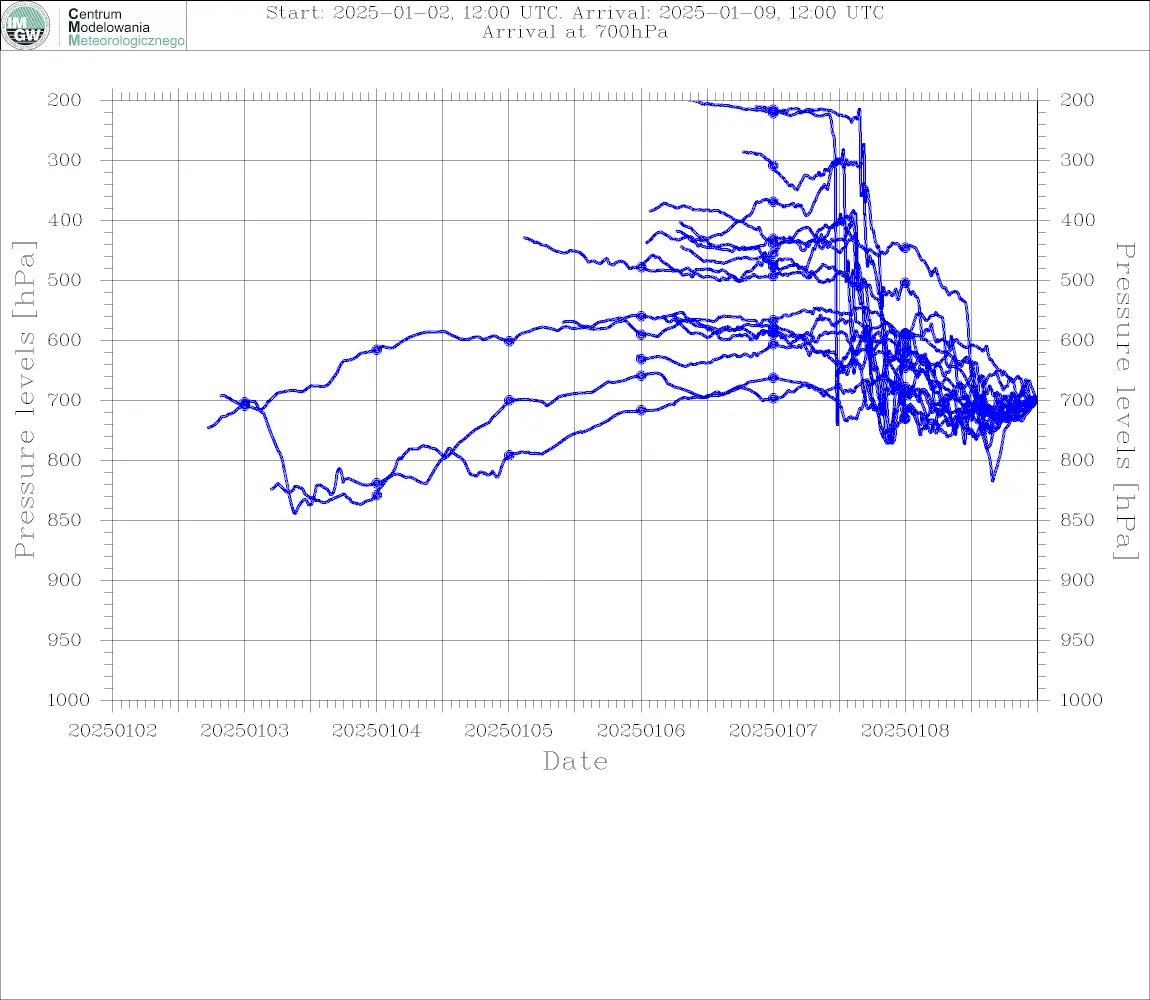
Task: Click the left y-axis label 950
Action: point(65,640)
